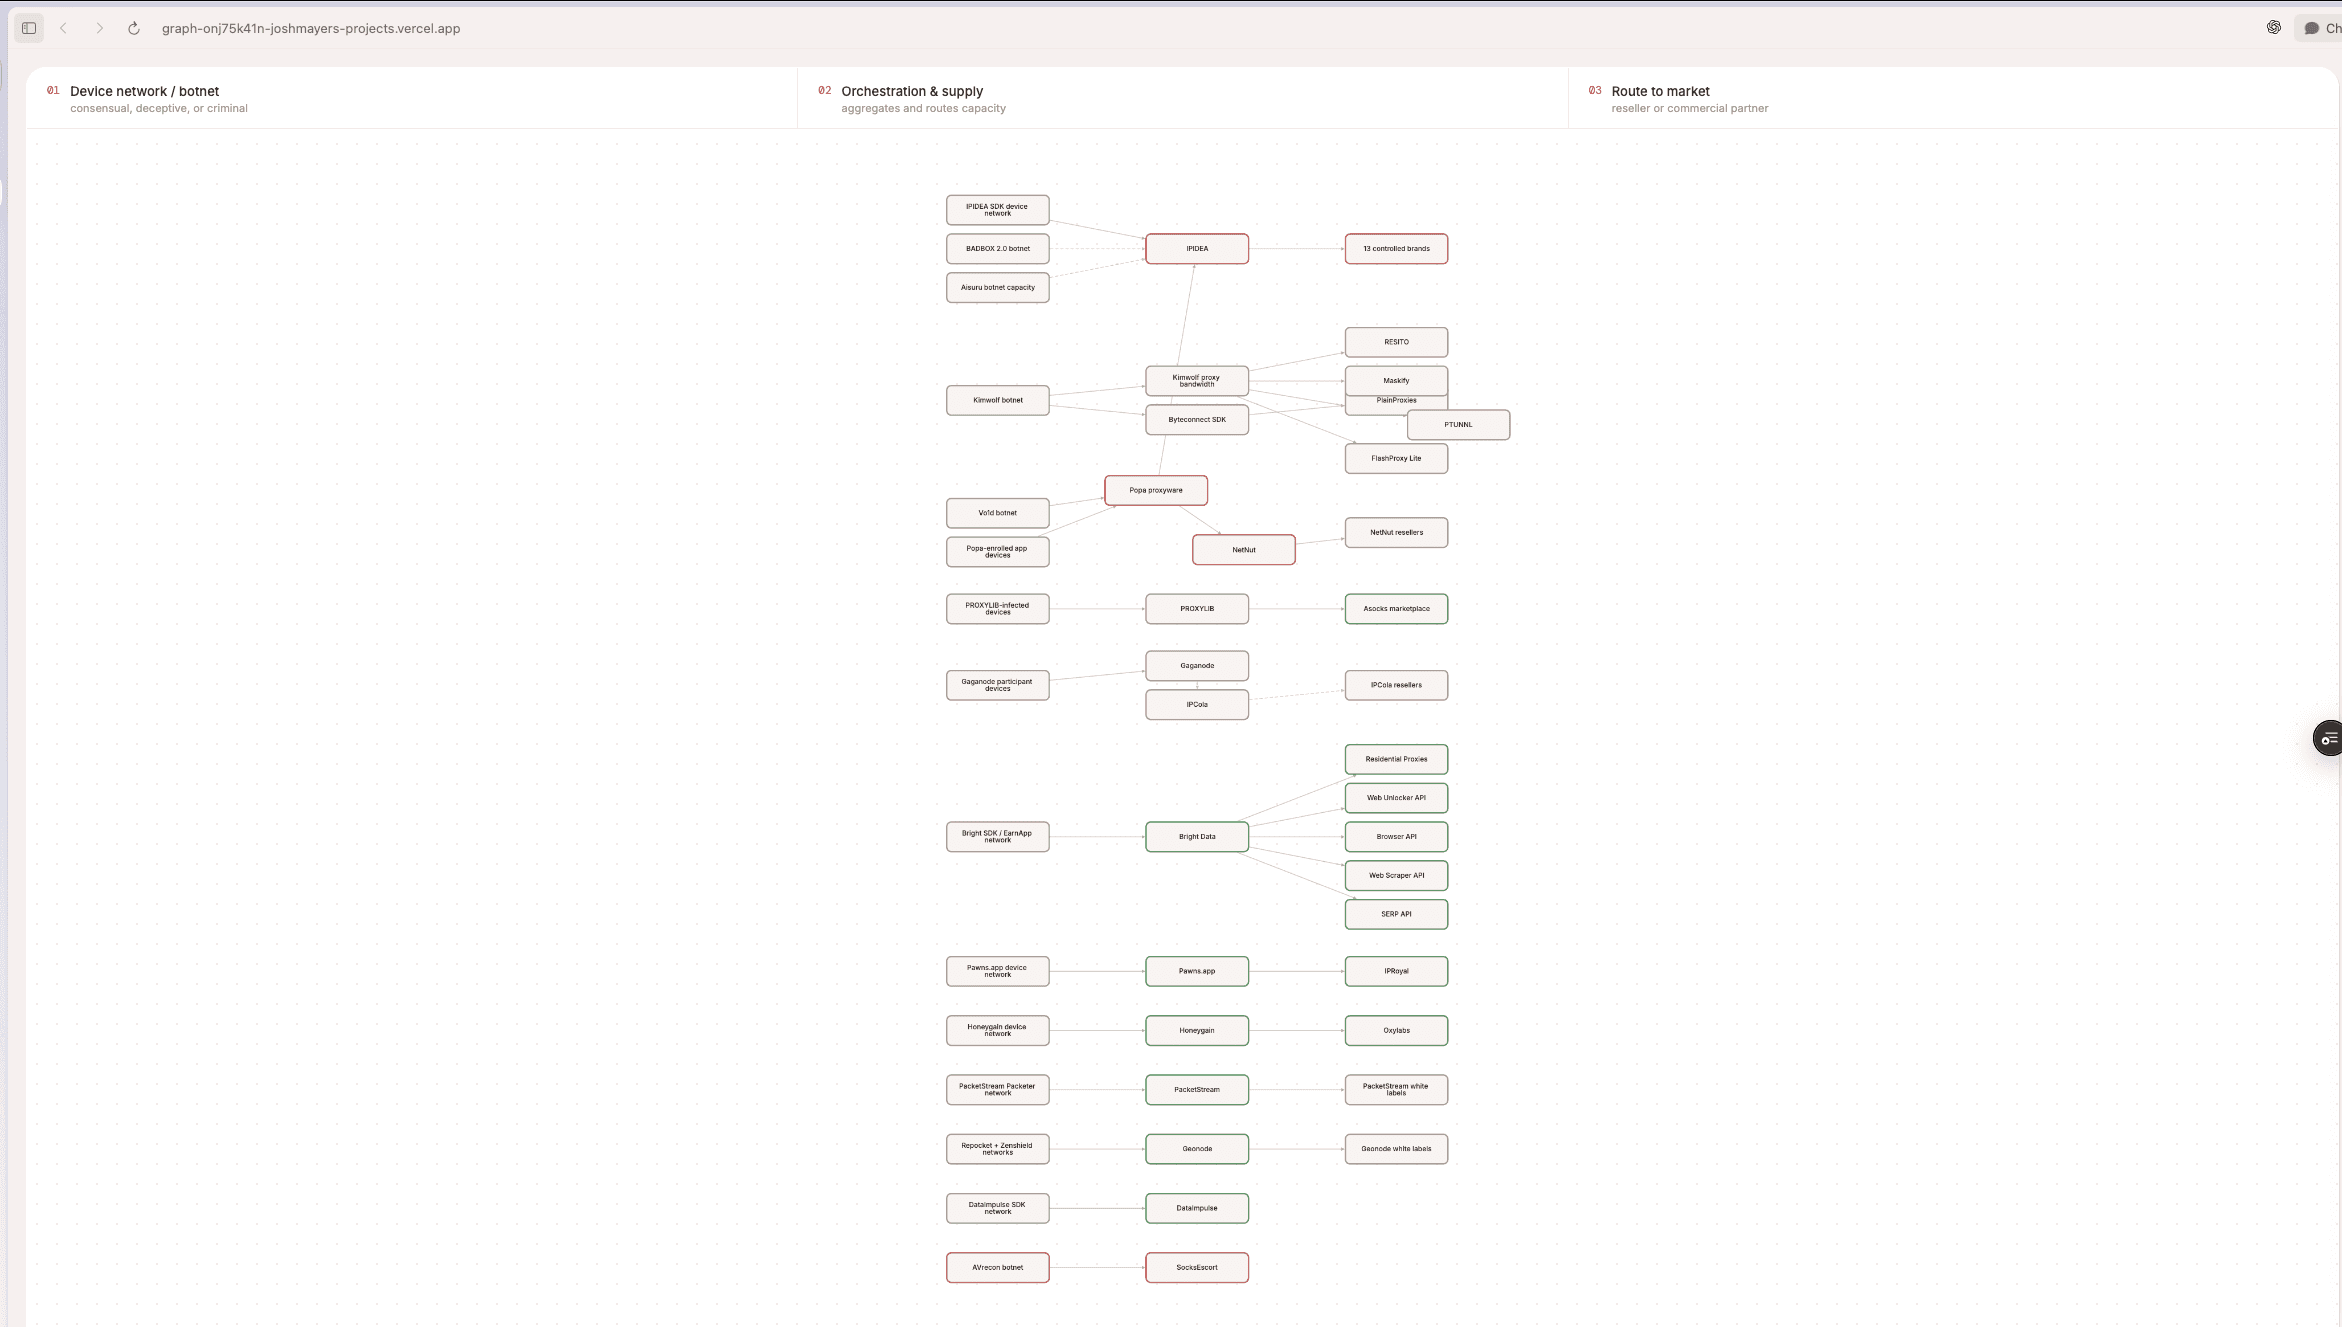Click the 13 controlled brands node

(x=1396, y=249)
